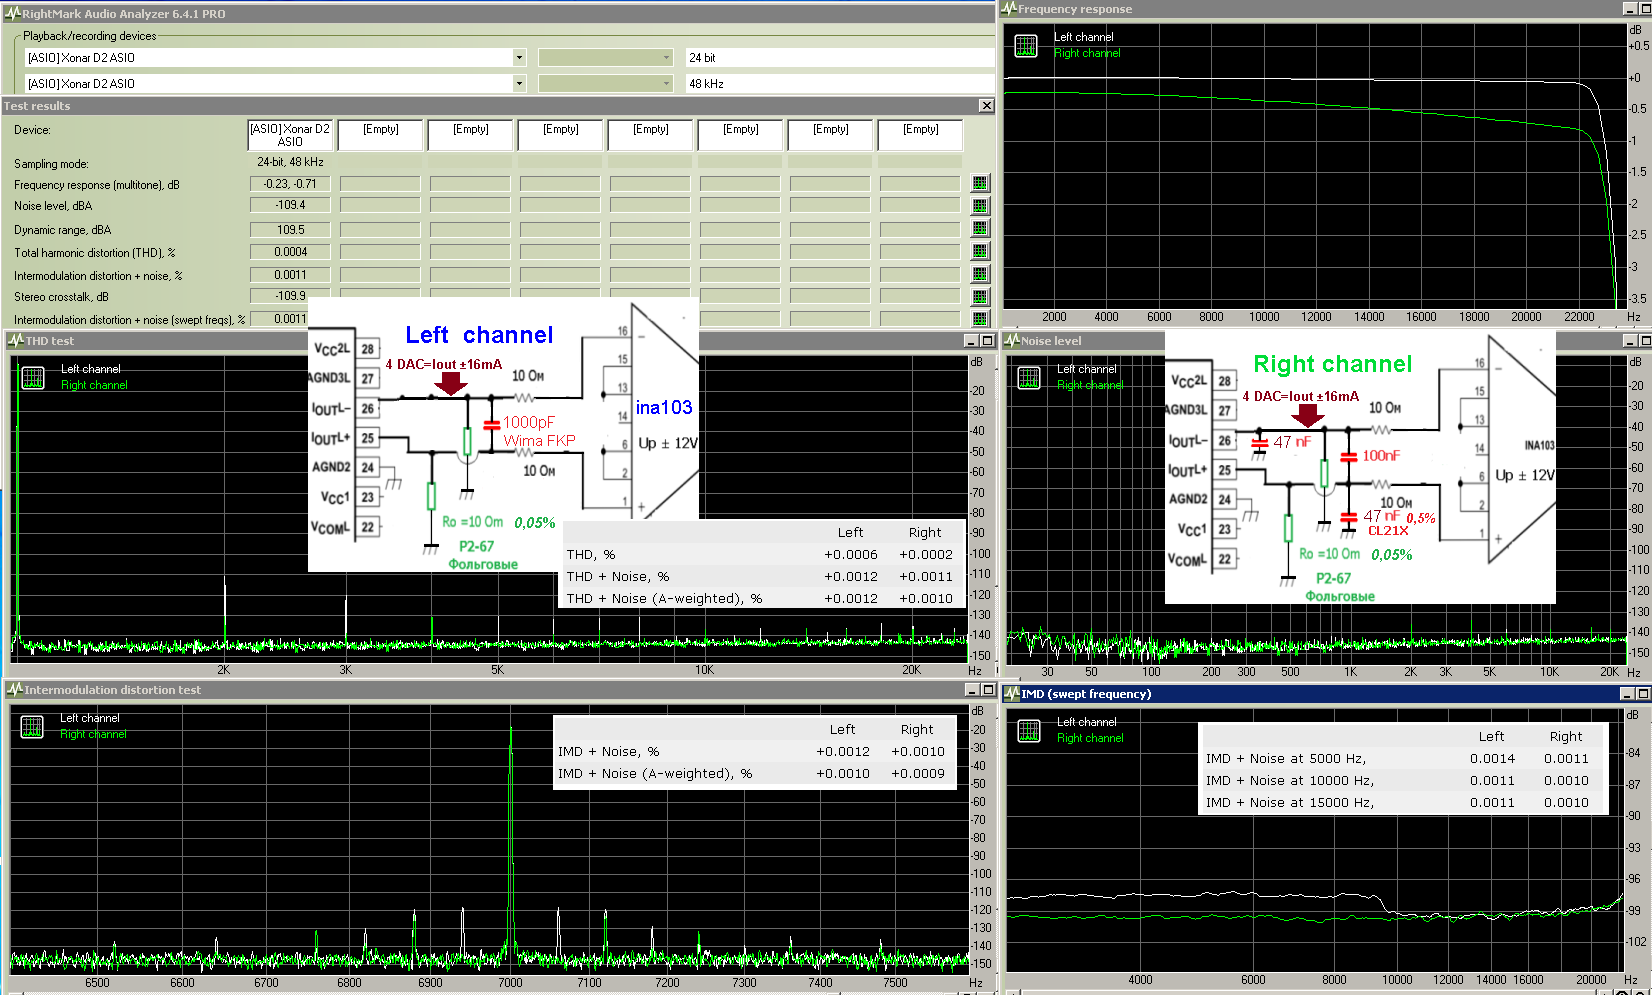
Task: Minimize the THD test window
Action: click(971, 341)
